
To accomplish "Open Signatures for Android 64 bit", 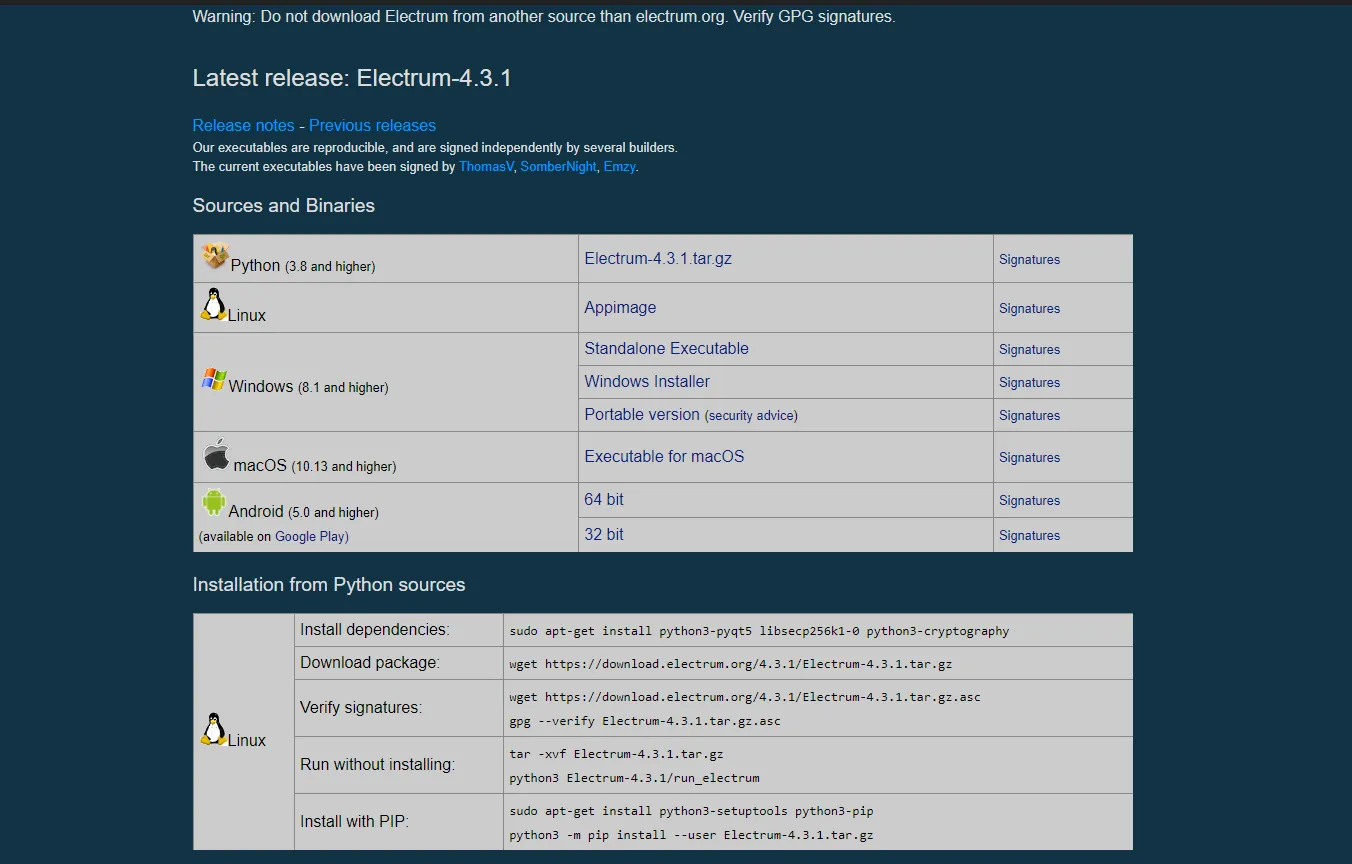I will click(1029, 501).
